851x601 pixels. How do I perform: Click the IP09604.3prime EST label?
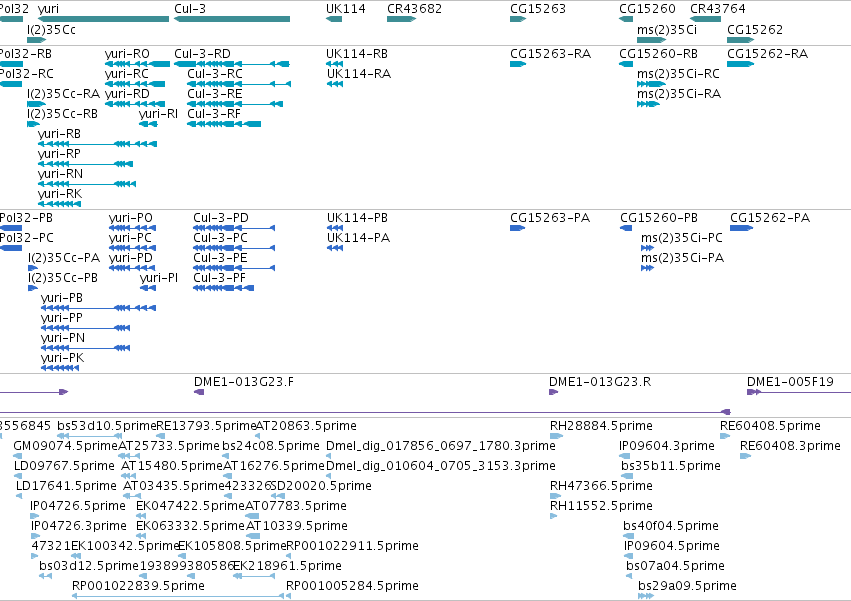666,446
